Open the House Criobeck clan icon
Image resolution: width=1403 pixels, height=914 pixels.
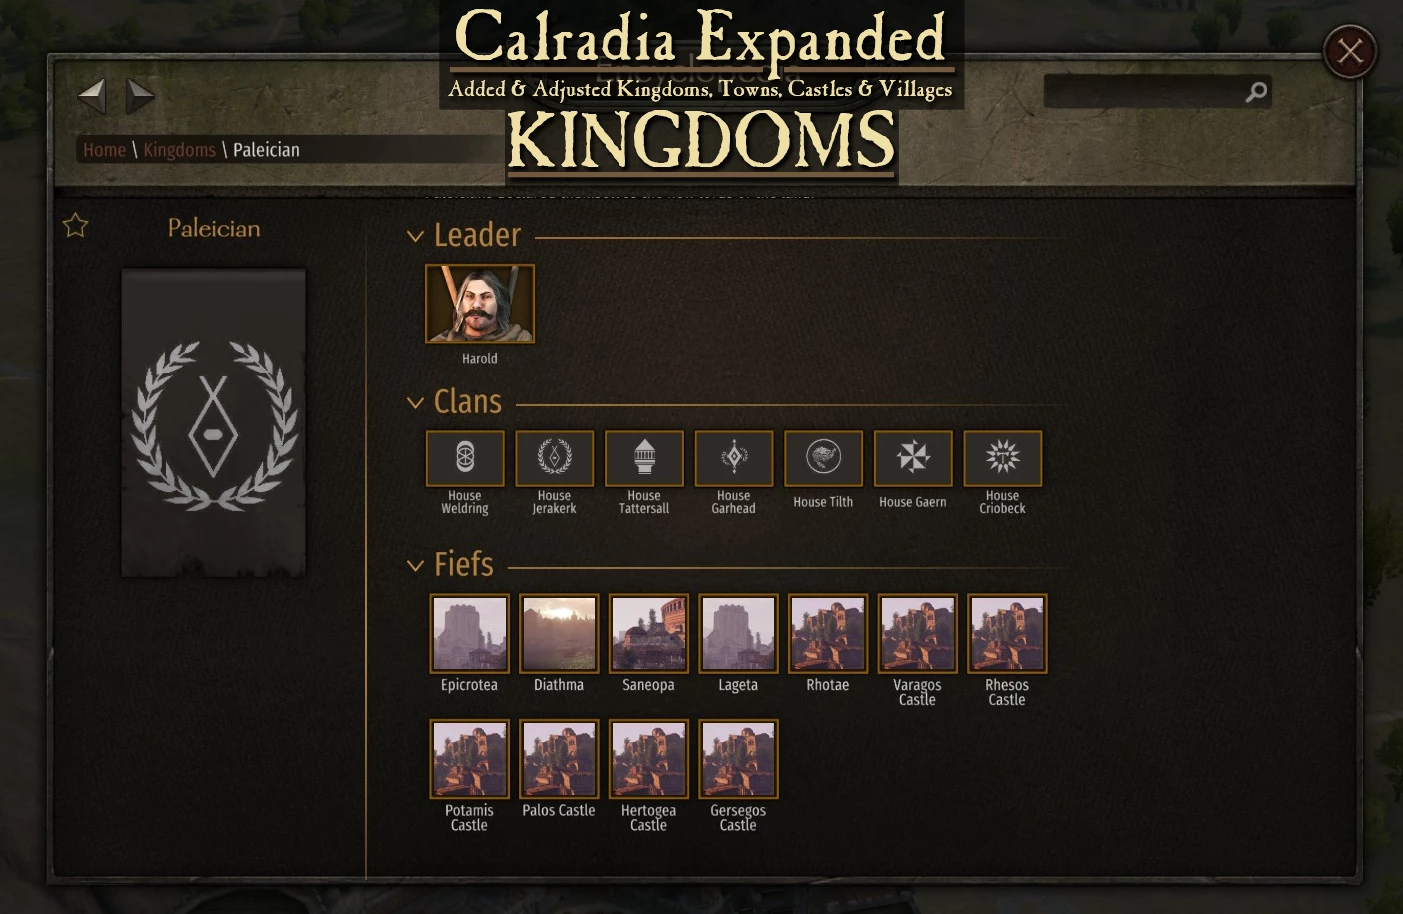[1003, 458]
